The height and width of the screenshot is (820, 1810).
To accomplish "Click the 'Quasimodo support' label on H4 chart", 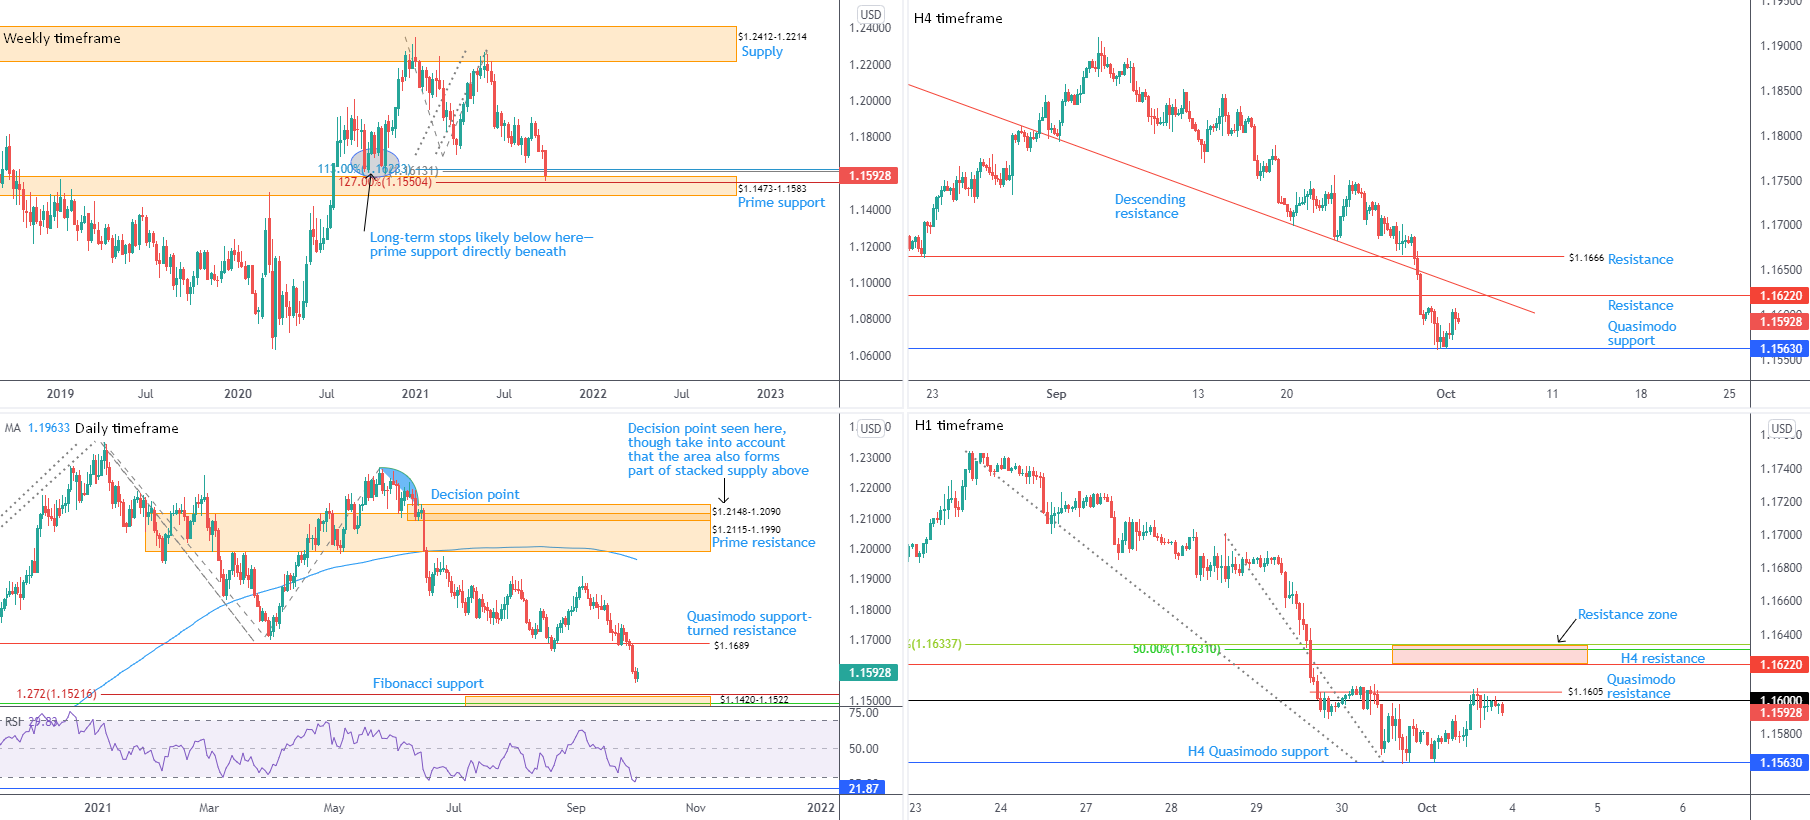I will (1642, 333).
